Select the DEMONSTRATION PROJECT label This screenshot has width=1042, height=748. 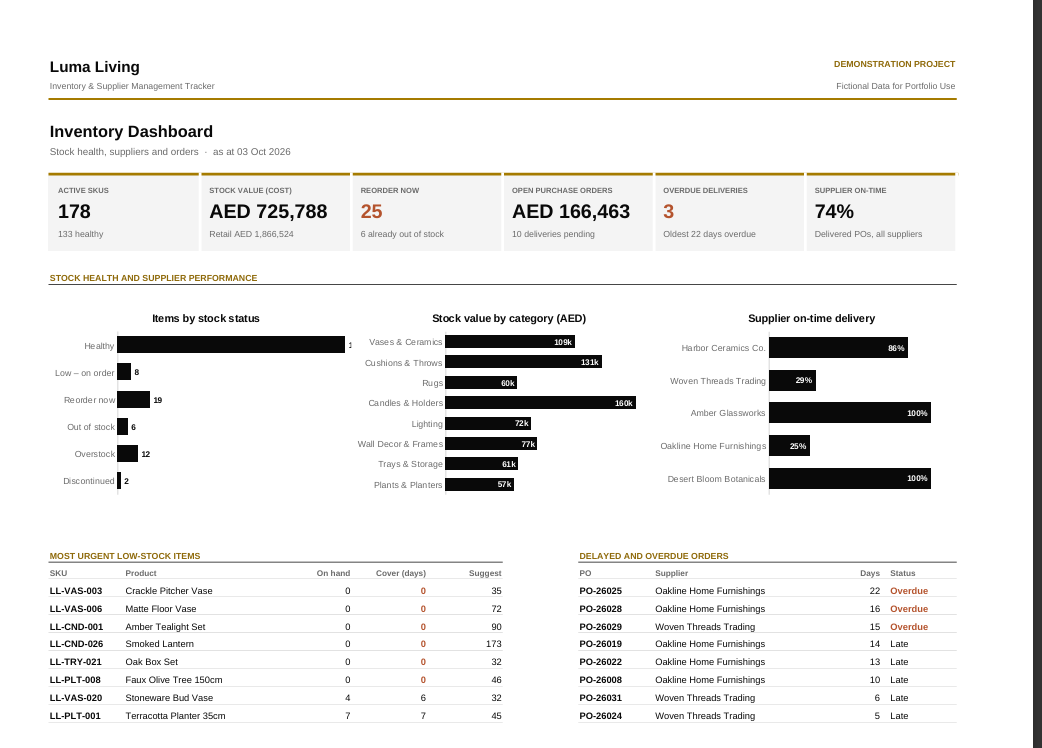(894, 64)
